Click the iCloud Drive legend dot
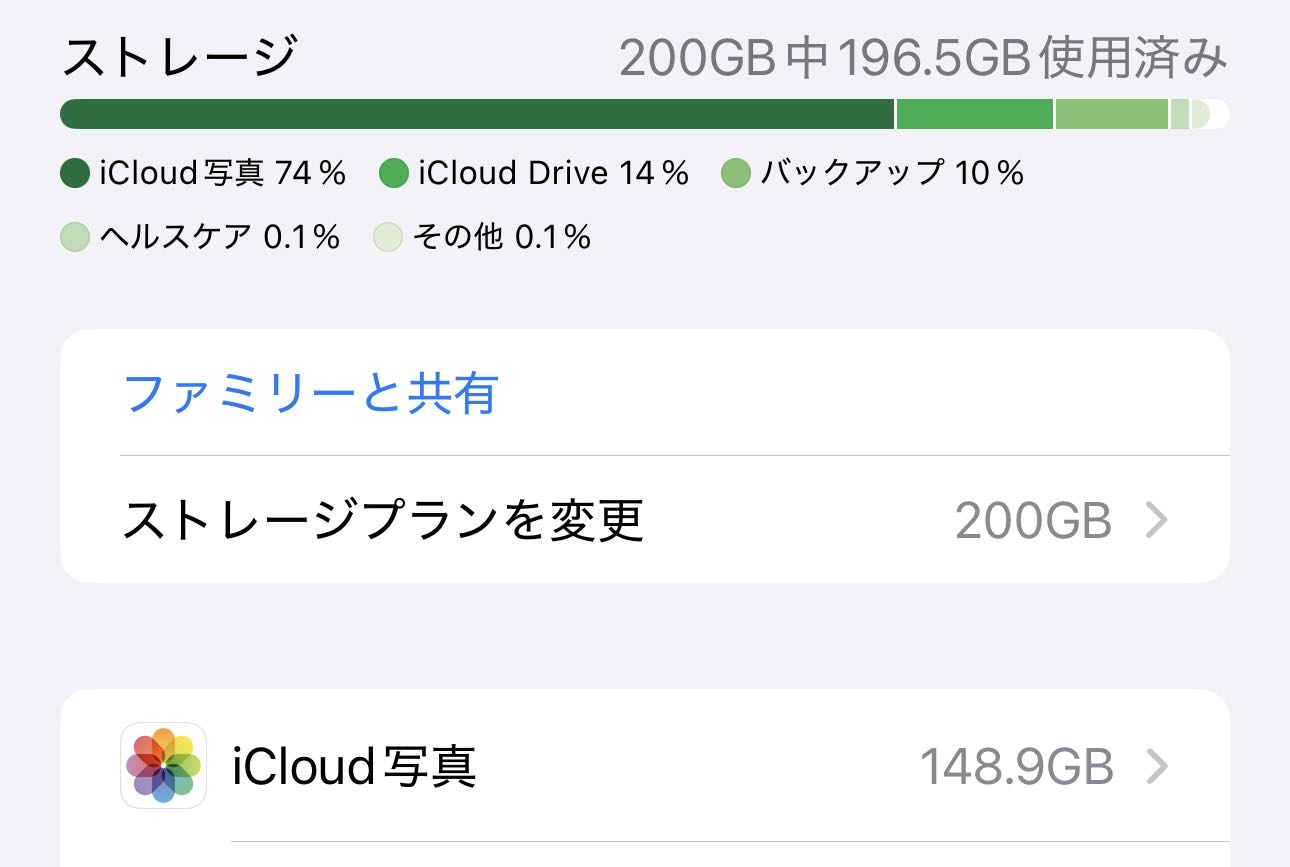Image resolution: width=1290 pixels, height=867 pixels. pos(395,174)
